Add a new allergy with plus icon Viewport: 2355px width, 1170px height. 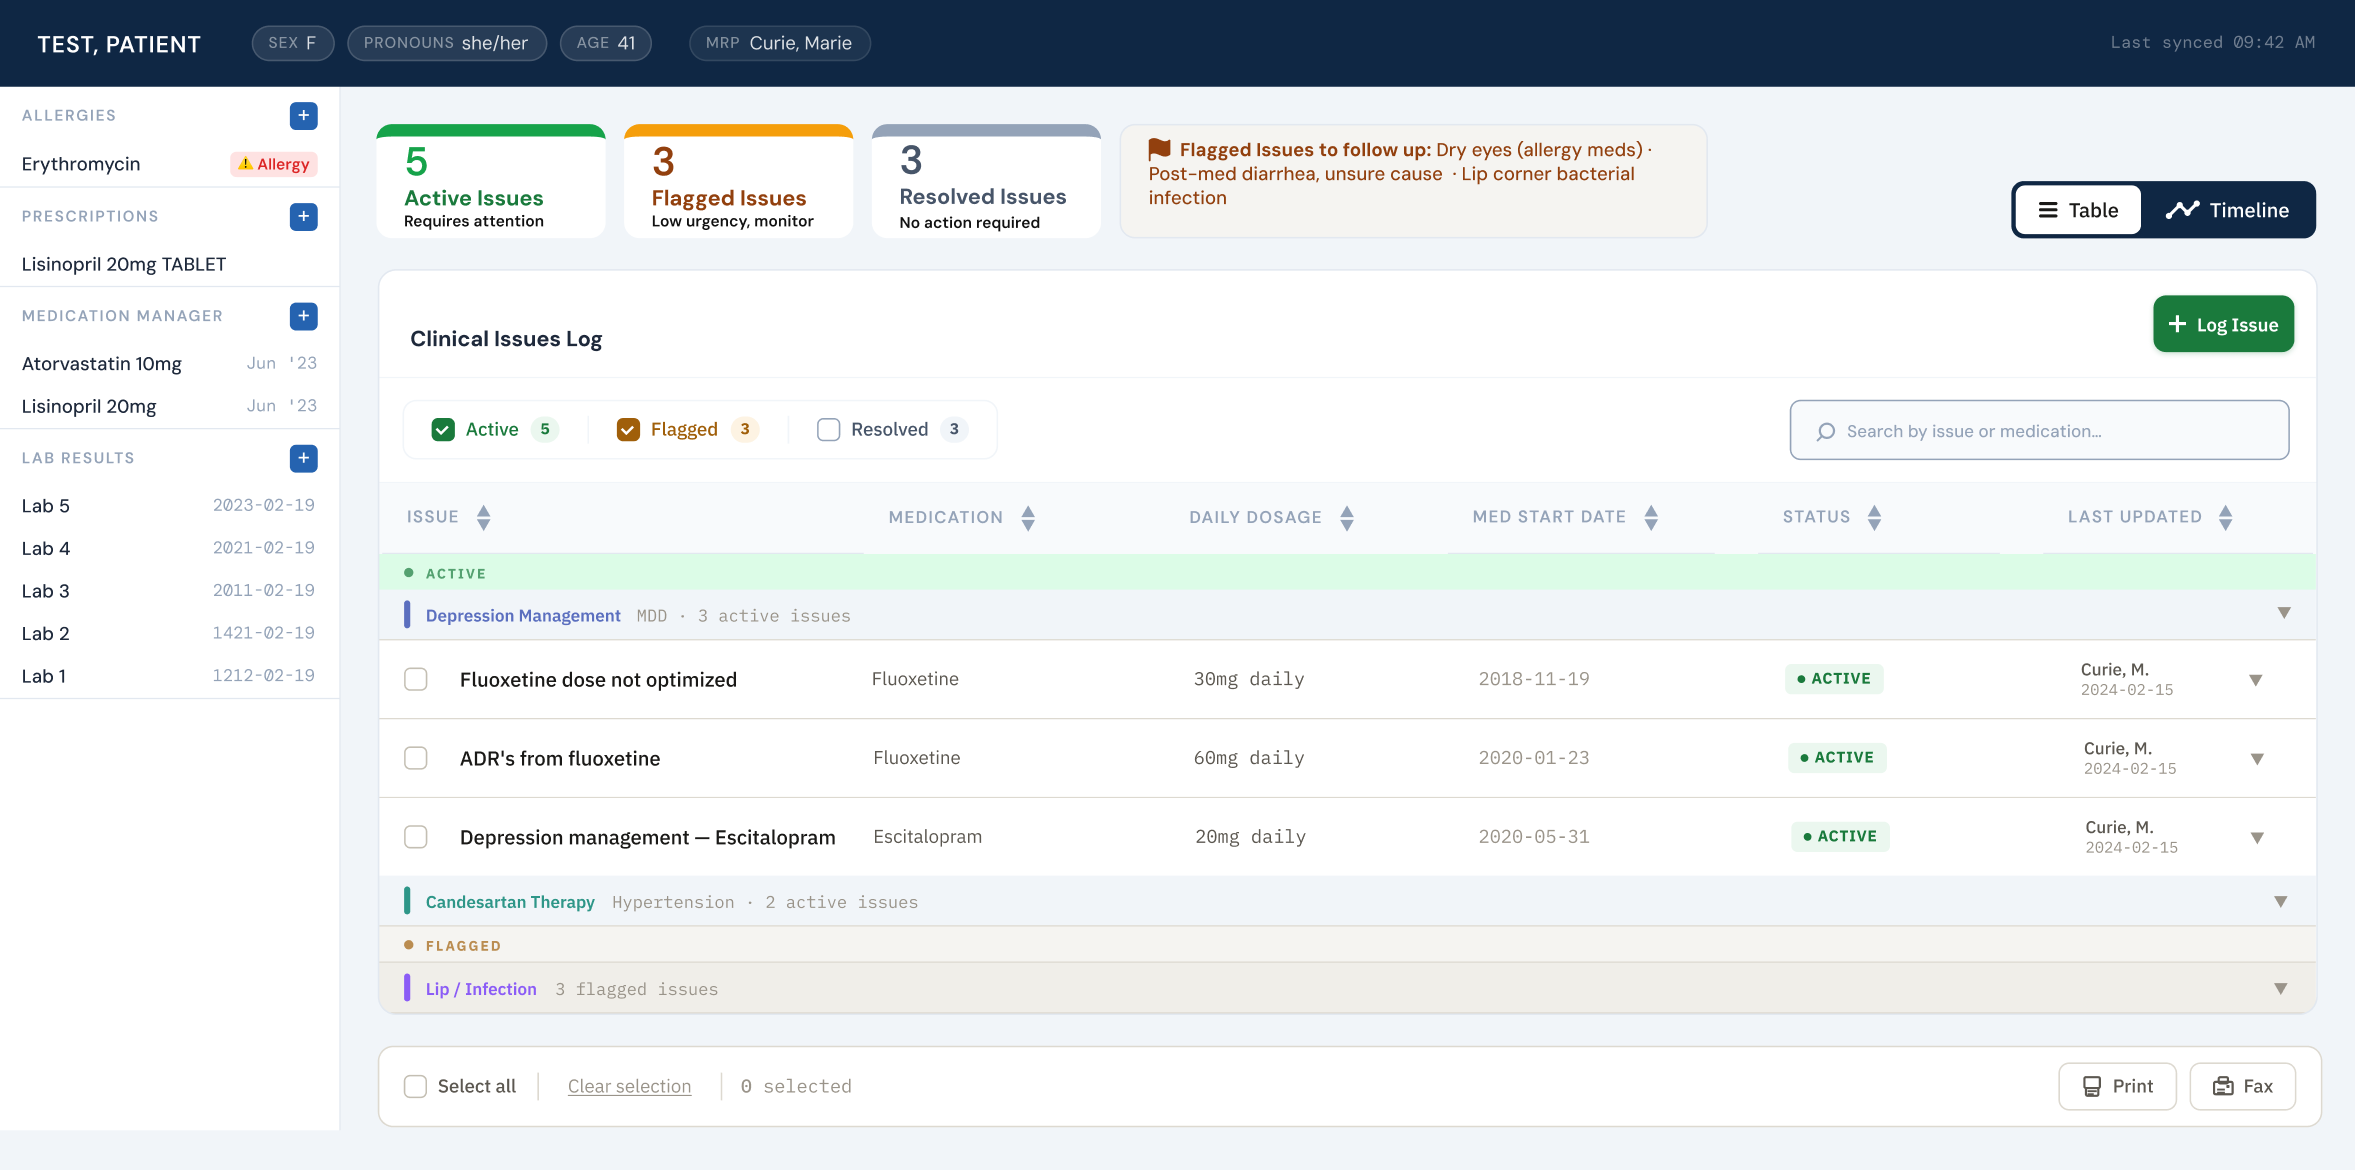click(x=303, y=116)
